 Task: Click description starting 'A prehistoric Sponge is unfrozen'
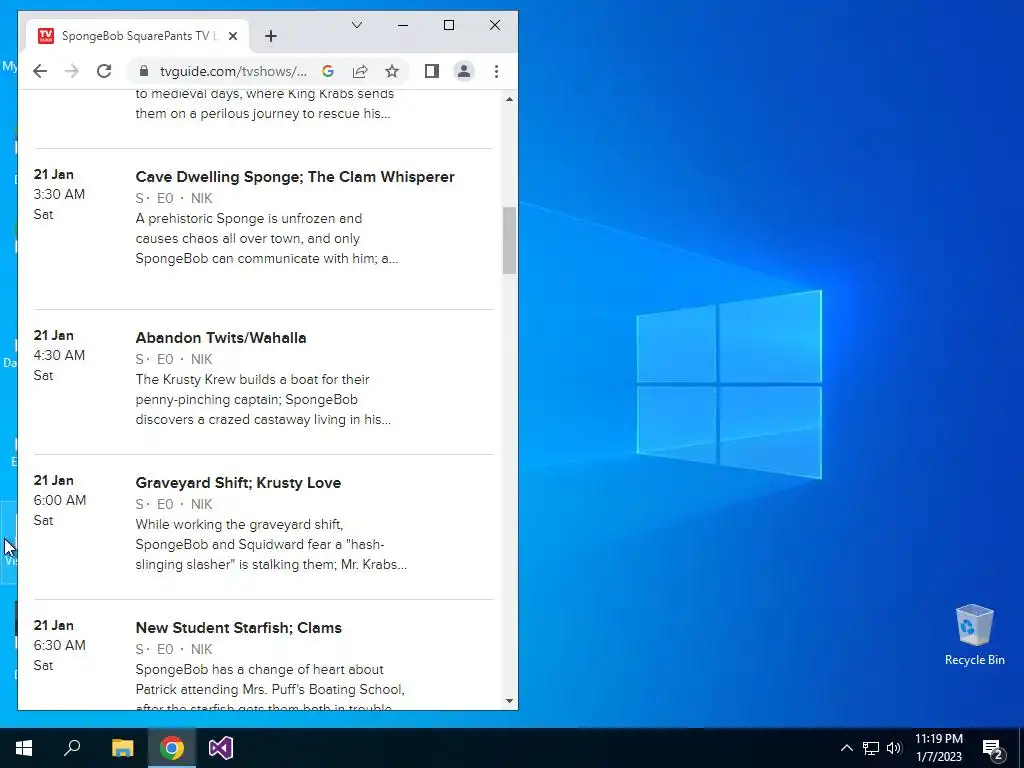(x=266, y=238)
